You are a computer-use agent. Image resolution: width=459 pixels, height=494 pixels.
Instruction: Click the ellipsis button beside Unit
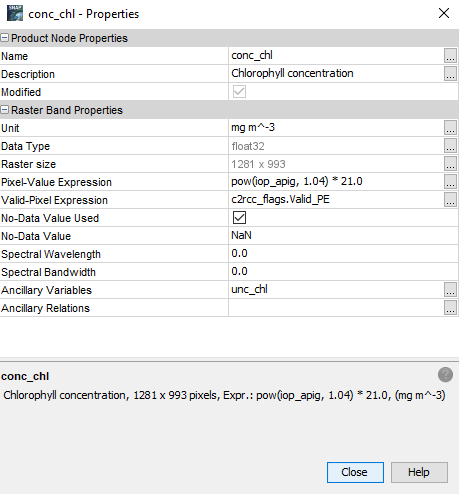(450, 128)
